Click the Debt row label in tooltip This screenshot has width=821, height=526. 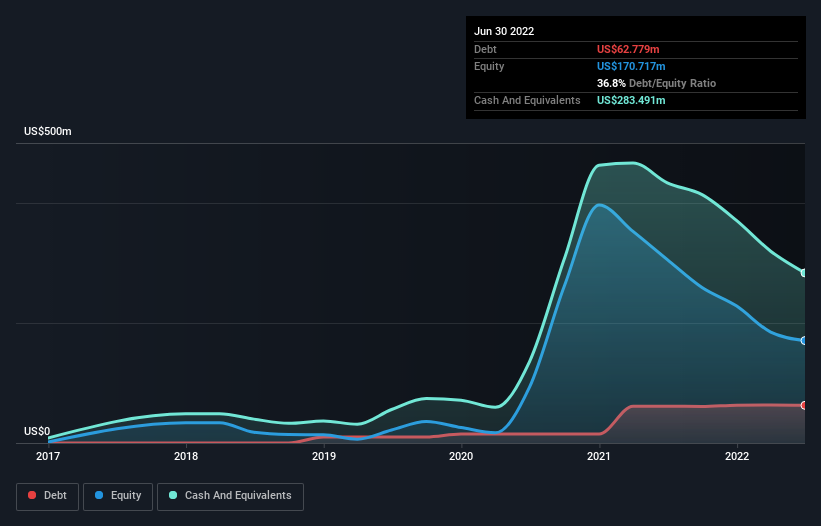485,49
